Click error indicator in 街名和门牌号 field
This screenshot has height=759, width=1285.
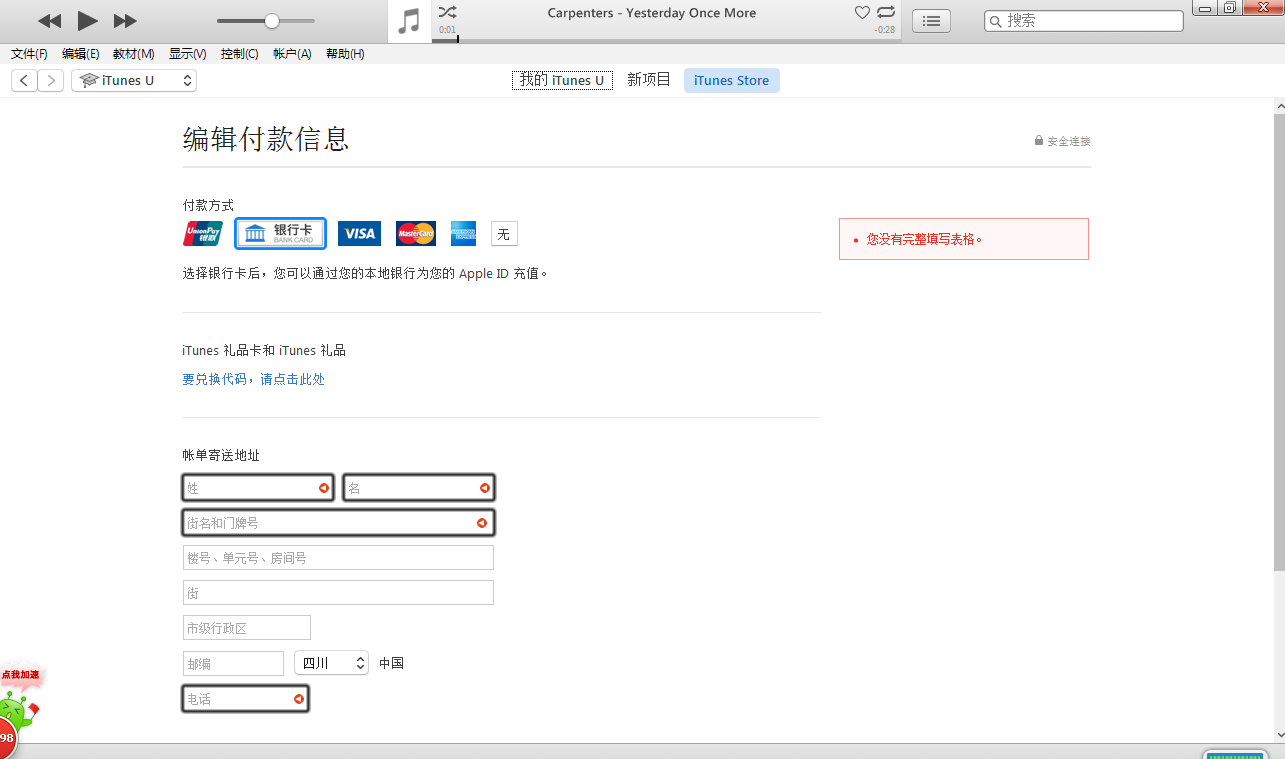pyautogui.click(x=482, y=523)
